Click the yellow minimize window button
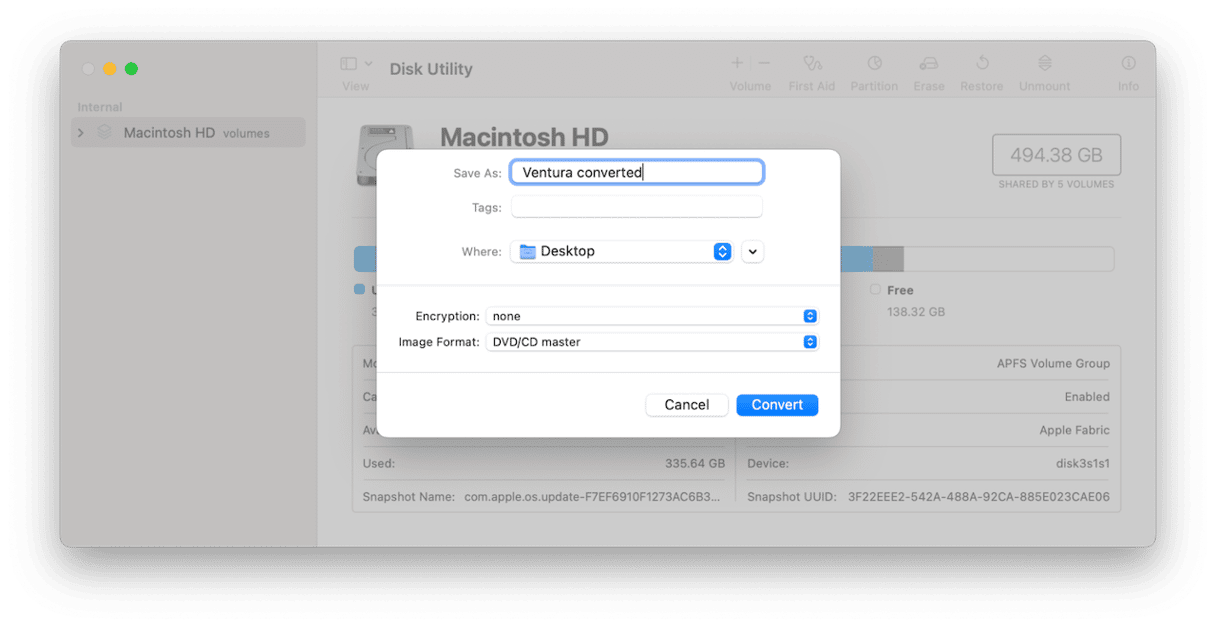Viewport: 1216px width, 627px height. [110, 69]
